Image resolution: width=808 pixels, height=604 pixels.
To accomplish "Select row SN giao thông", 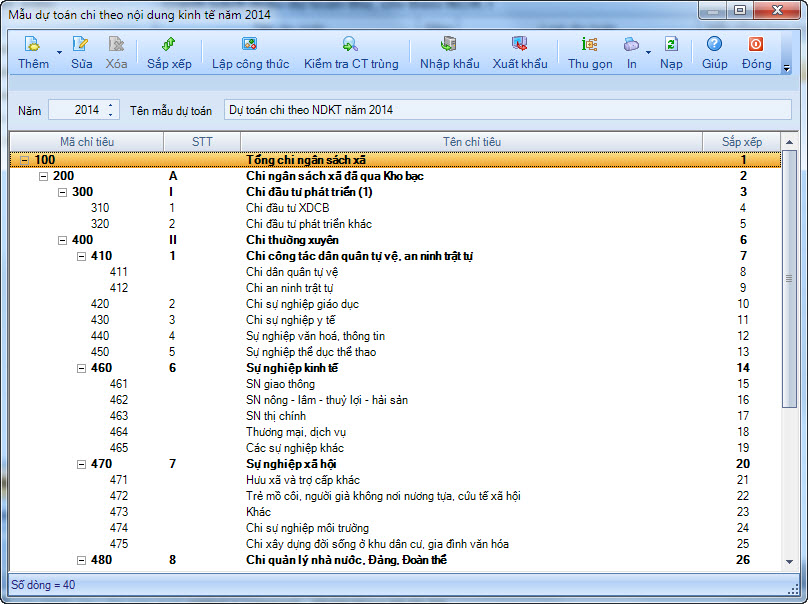I will pyautogui.click(x=395, y=383).
